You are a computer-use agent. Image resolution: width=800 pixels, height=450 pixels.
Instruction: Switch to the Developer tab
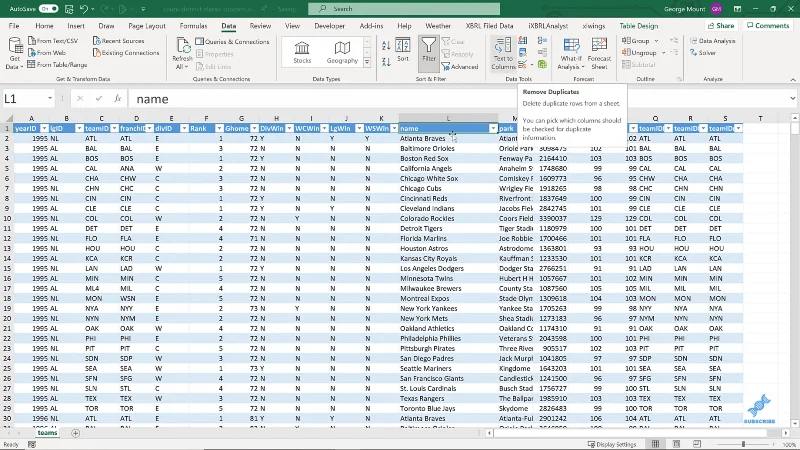click(x=330, y=26)
